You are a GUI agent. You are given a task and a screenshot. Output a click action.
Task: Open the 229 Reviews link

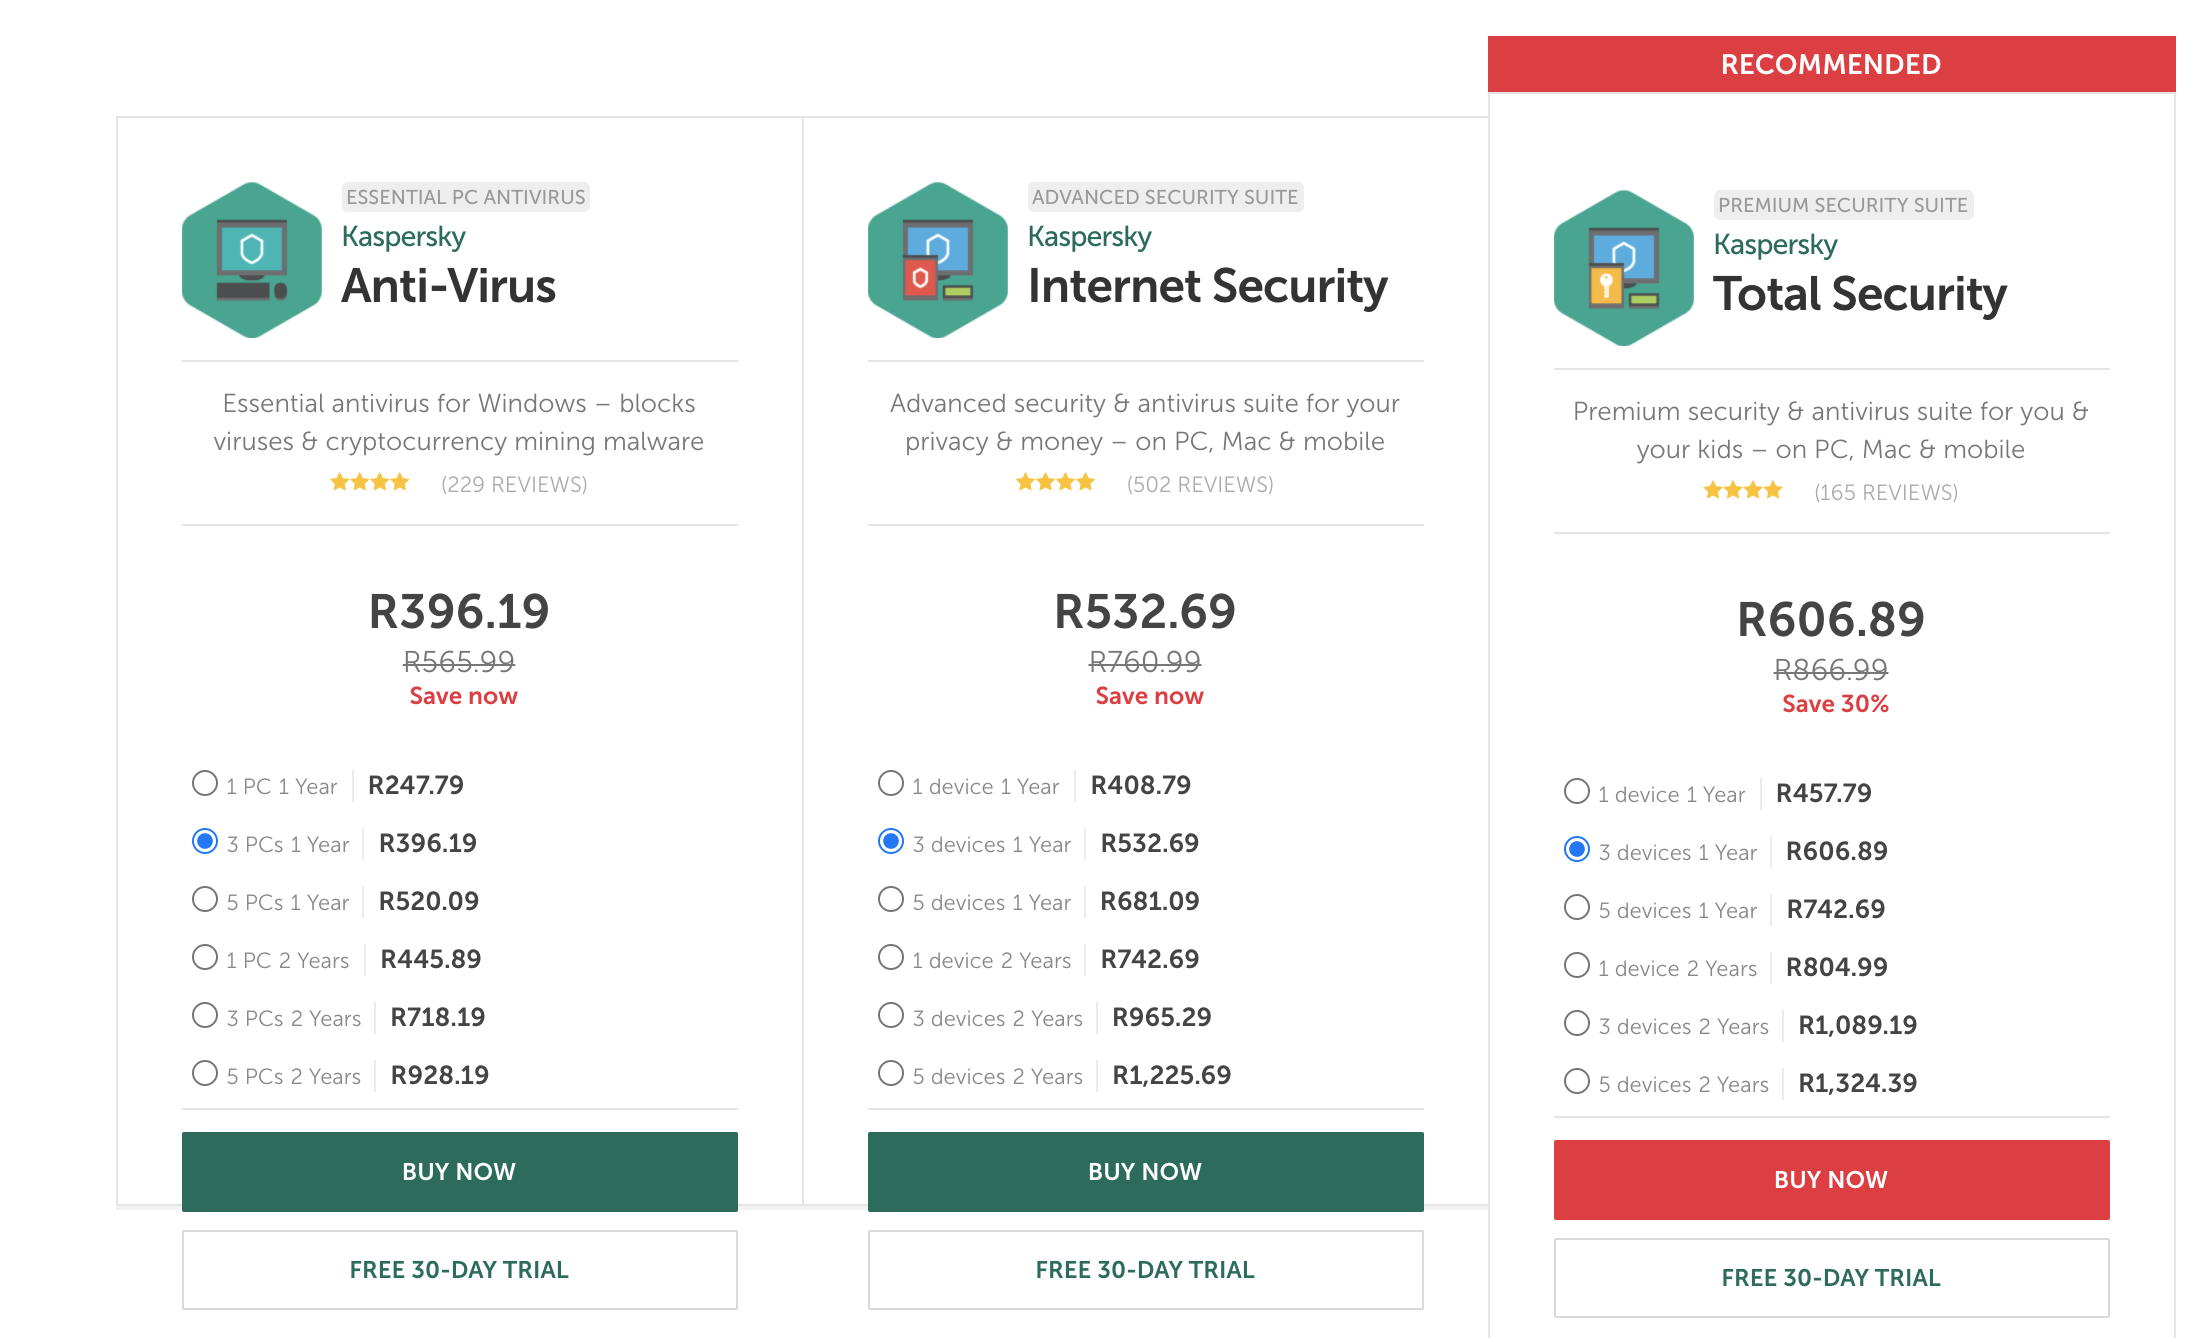click(514, 485)
